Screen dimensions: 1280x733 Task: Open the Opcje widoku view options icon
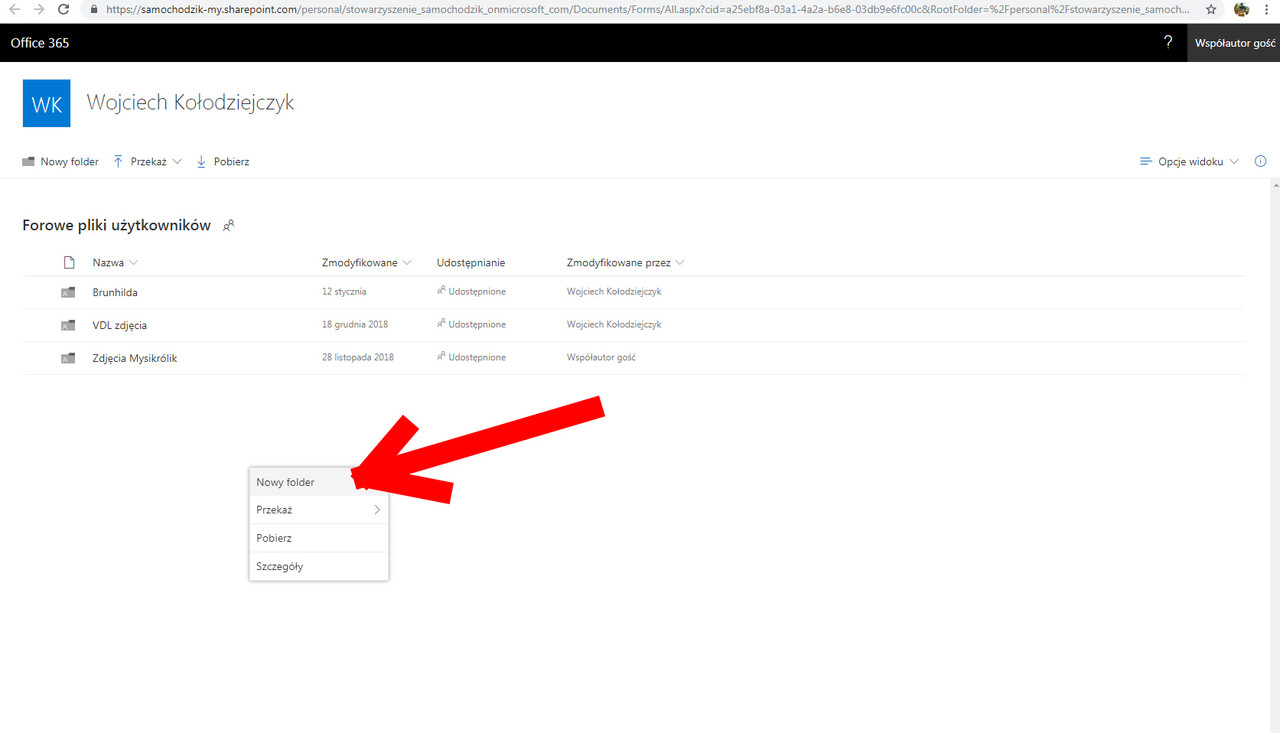1147,161
